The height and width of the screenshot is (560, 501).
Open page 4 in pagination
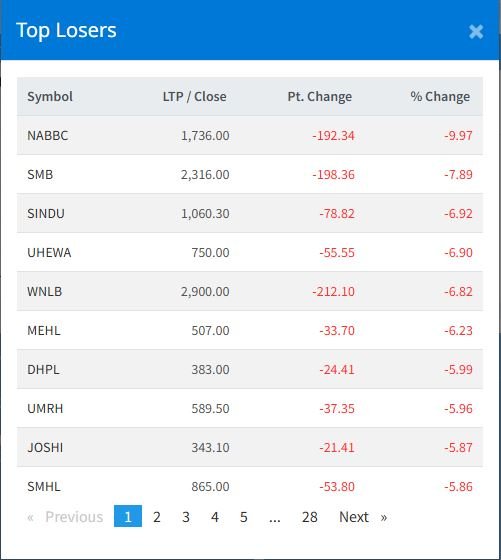215,516
